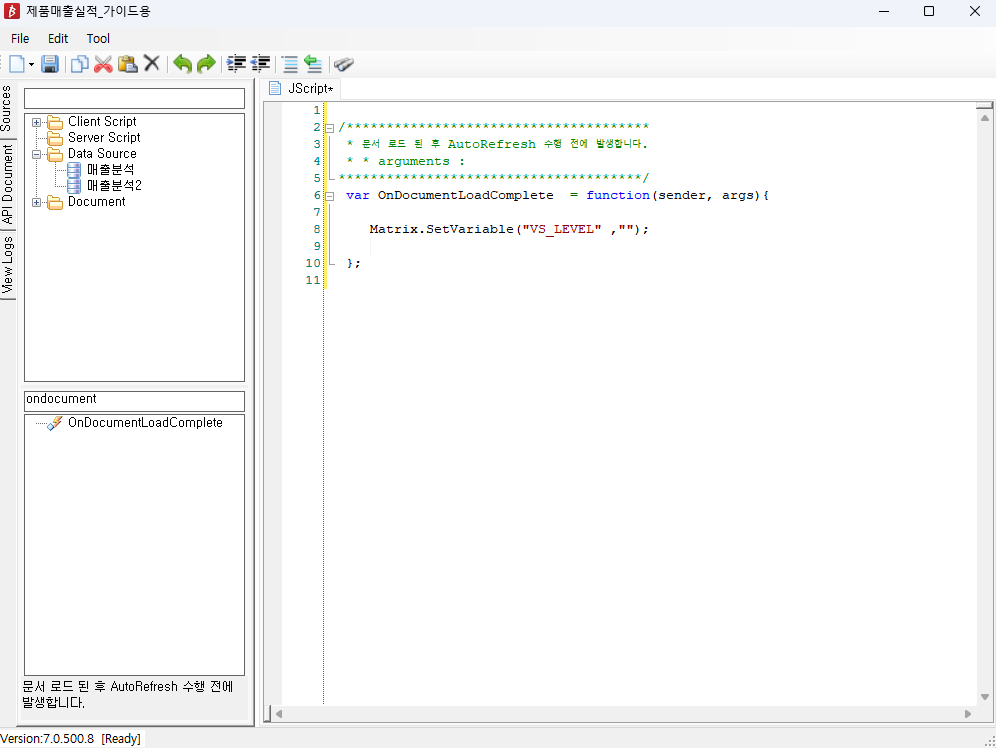
Task: Click the JScript tab document icon
Action: click(274, 88)
